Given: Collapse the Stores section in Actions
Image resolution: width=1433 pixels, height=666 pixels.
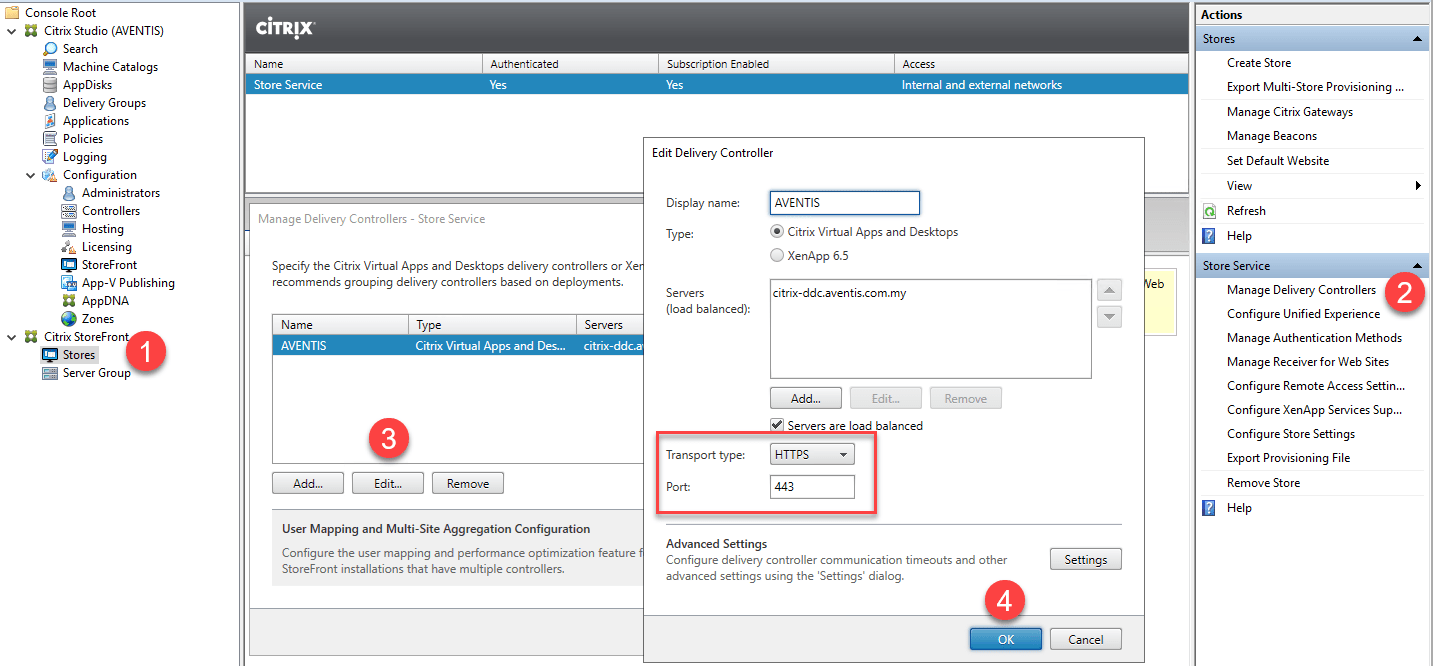Looking at the screenshot, I should coord(1417,39).
